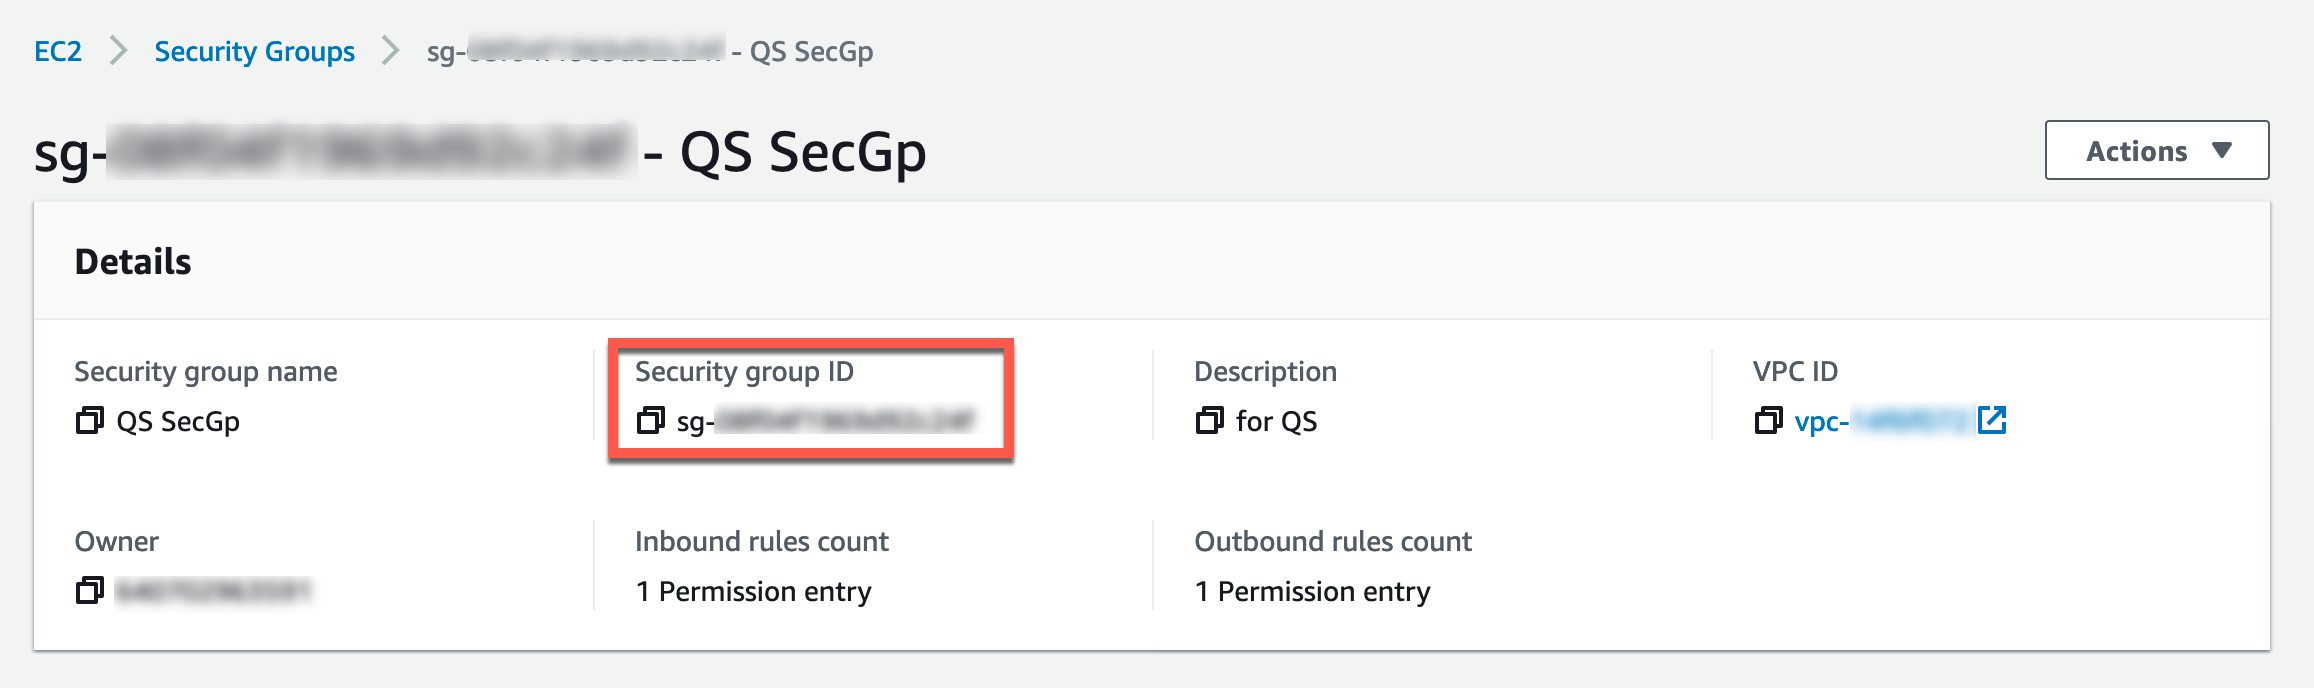Screen dimensions: 2314x688
Task: Click the large page title heading
Action: (x=480, y=153)
